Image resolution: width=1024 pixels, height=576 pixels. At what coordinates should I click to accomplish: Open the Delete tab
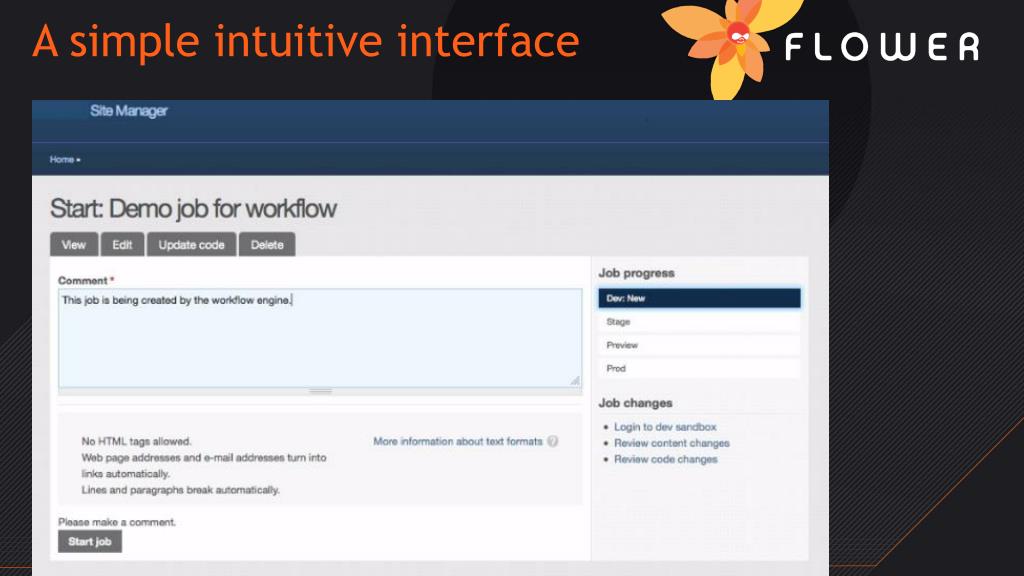tap(267, 245)
